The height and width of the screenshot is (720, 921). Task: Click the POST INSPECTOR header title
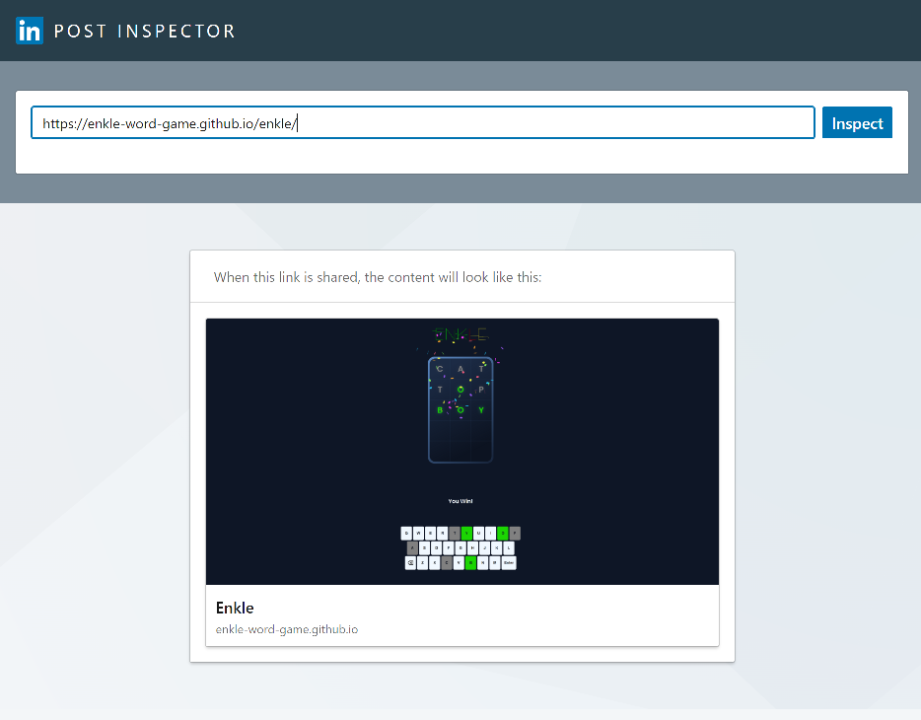tap(144, 31)
